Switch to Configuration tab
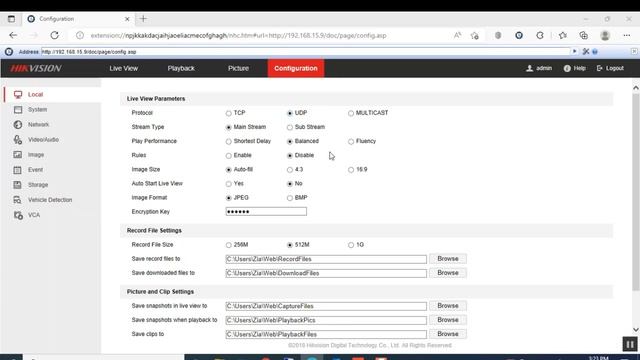 coord(296,68)
